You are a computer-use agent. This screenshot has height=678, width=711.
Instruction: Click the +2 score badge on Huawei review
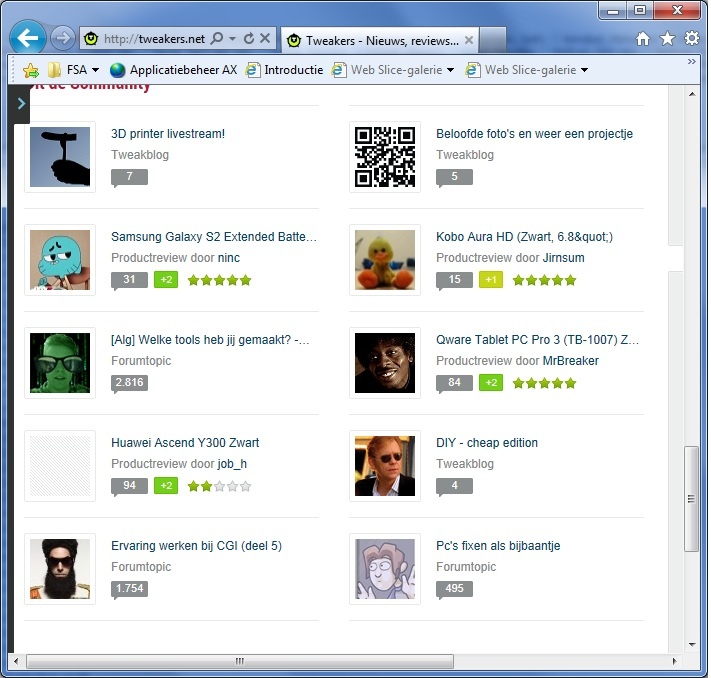pos(166,486)
